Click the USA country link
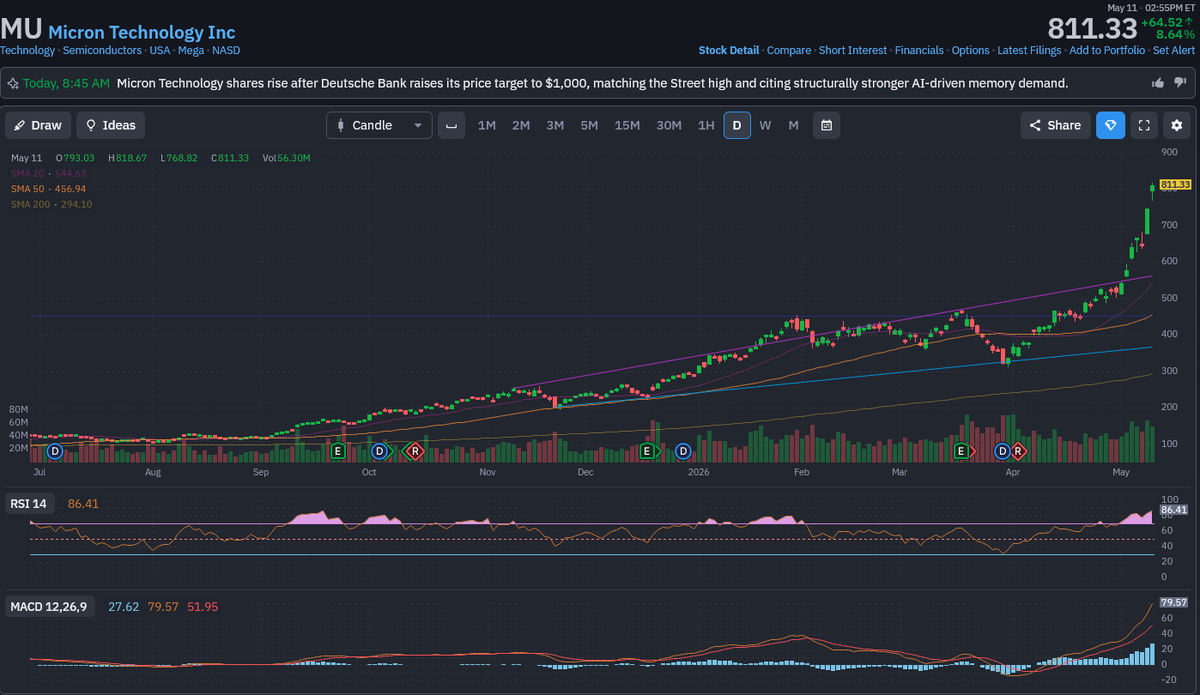Screen dimensions: 1200x695 coord(160,50)
